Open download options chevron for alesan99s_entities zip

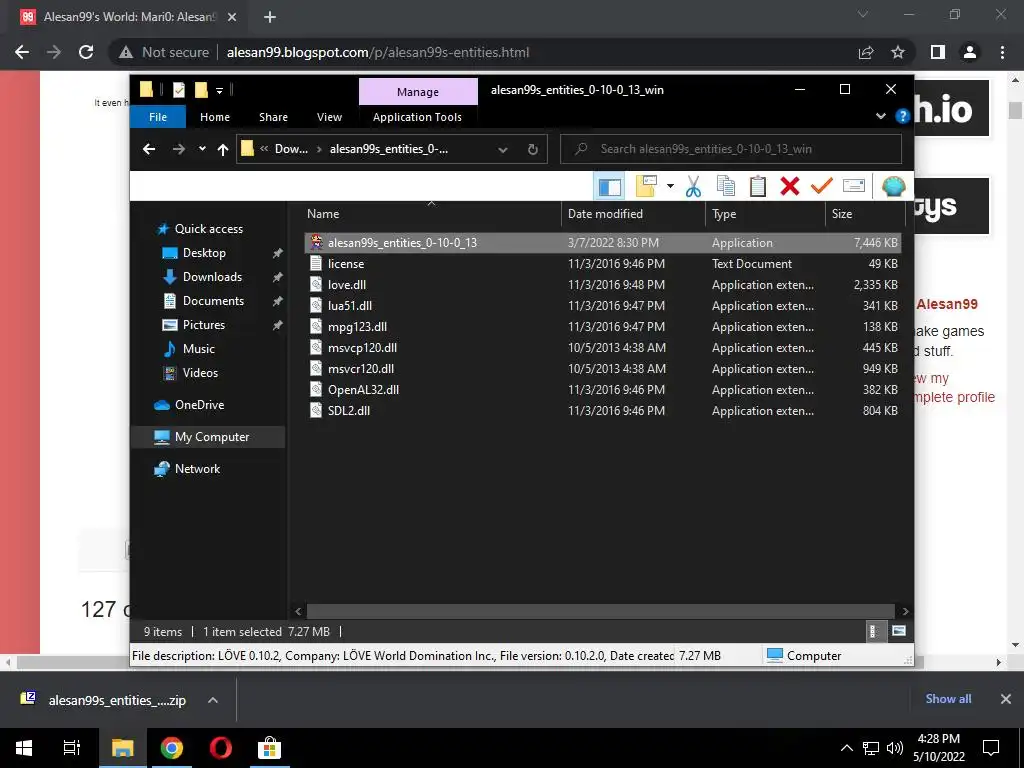point(212,700)
